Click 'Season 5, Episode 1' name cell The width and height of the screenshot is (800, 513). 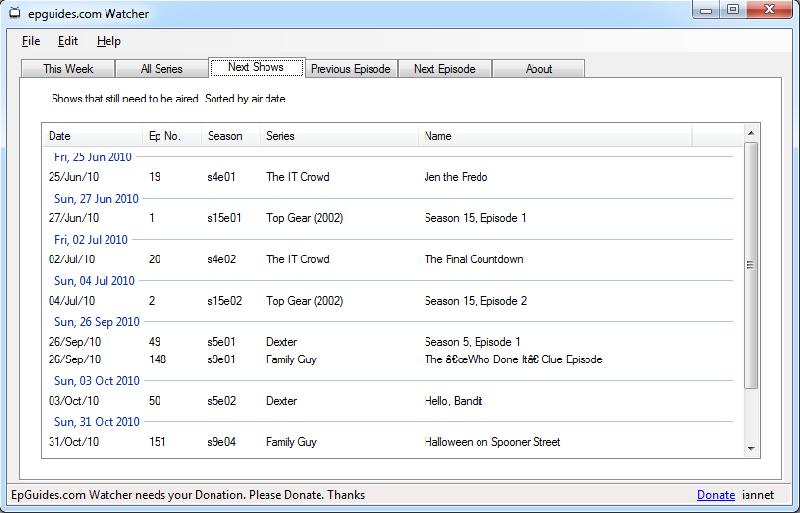point(472,342)
